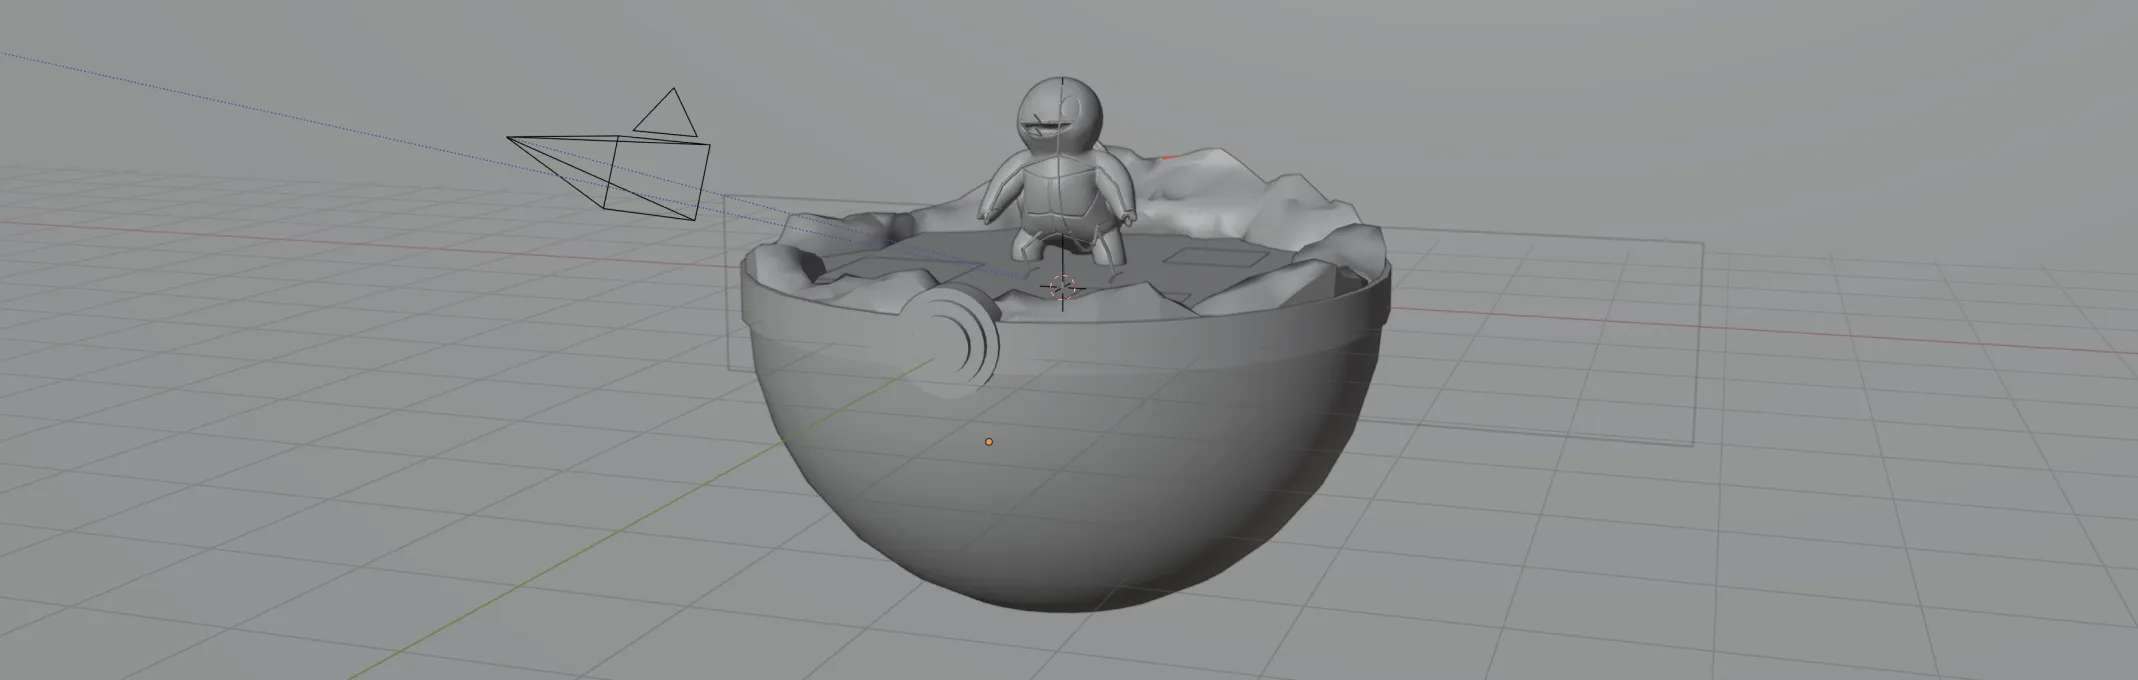This screenshot has height=680, width=2138.
Task: Click the inset rectangle right of Squirtle
Action: pos(1206,257)
